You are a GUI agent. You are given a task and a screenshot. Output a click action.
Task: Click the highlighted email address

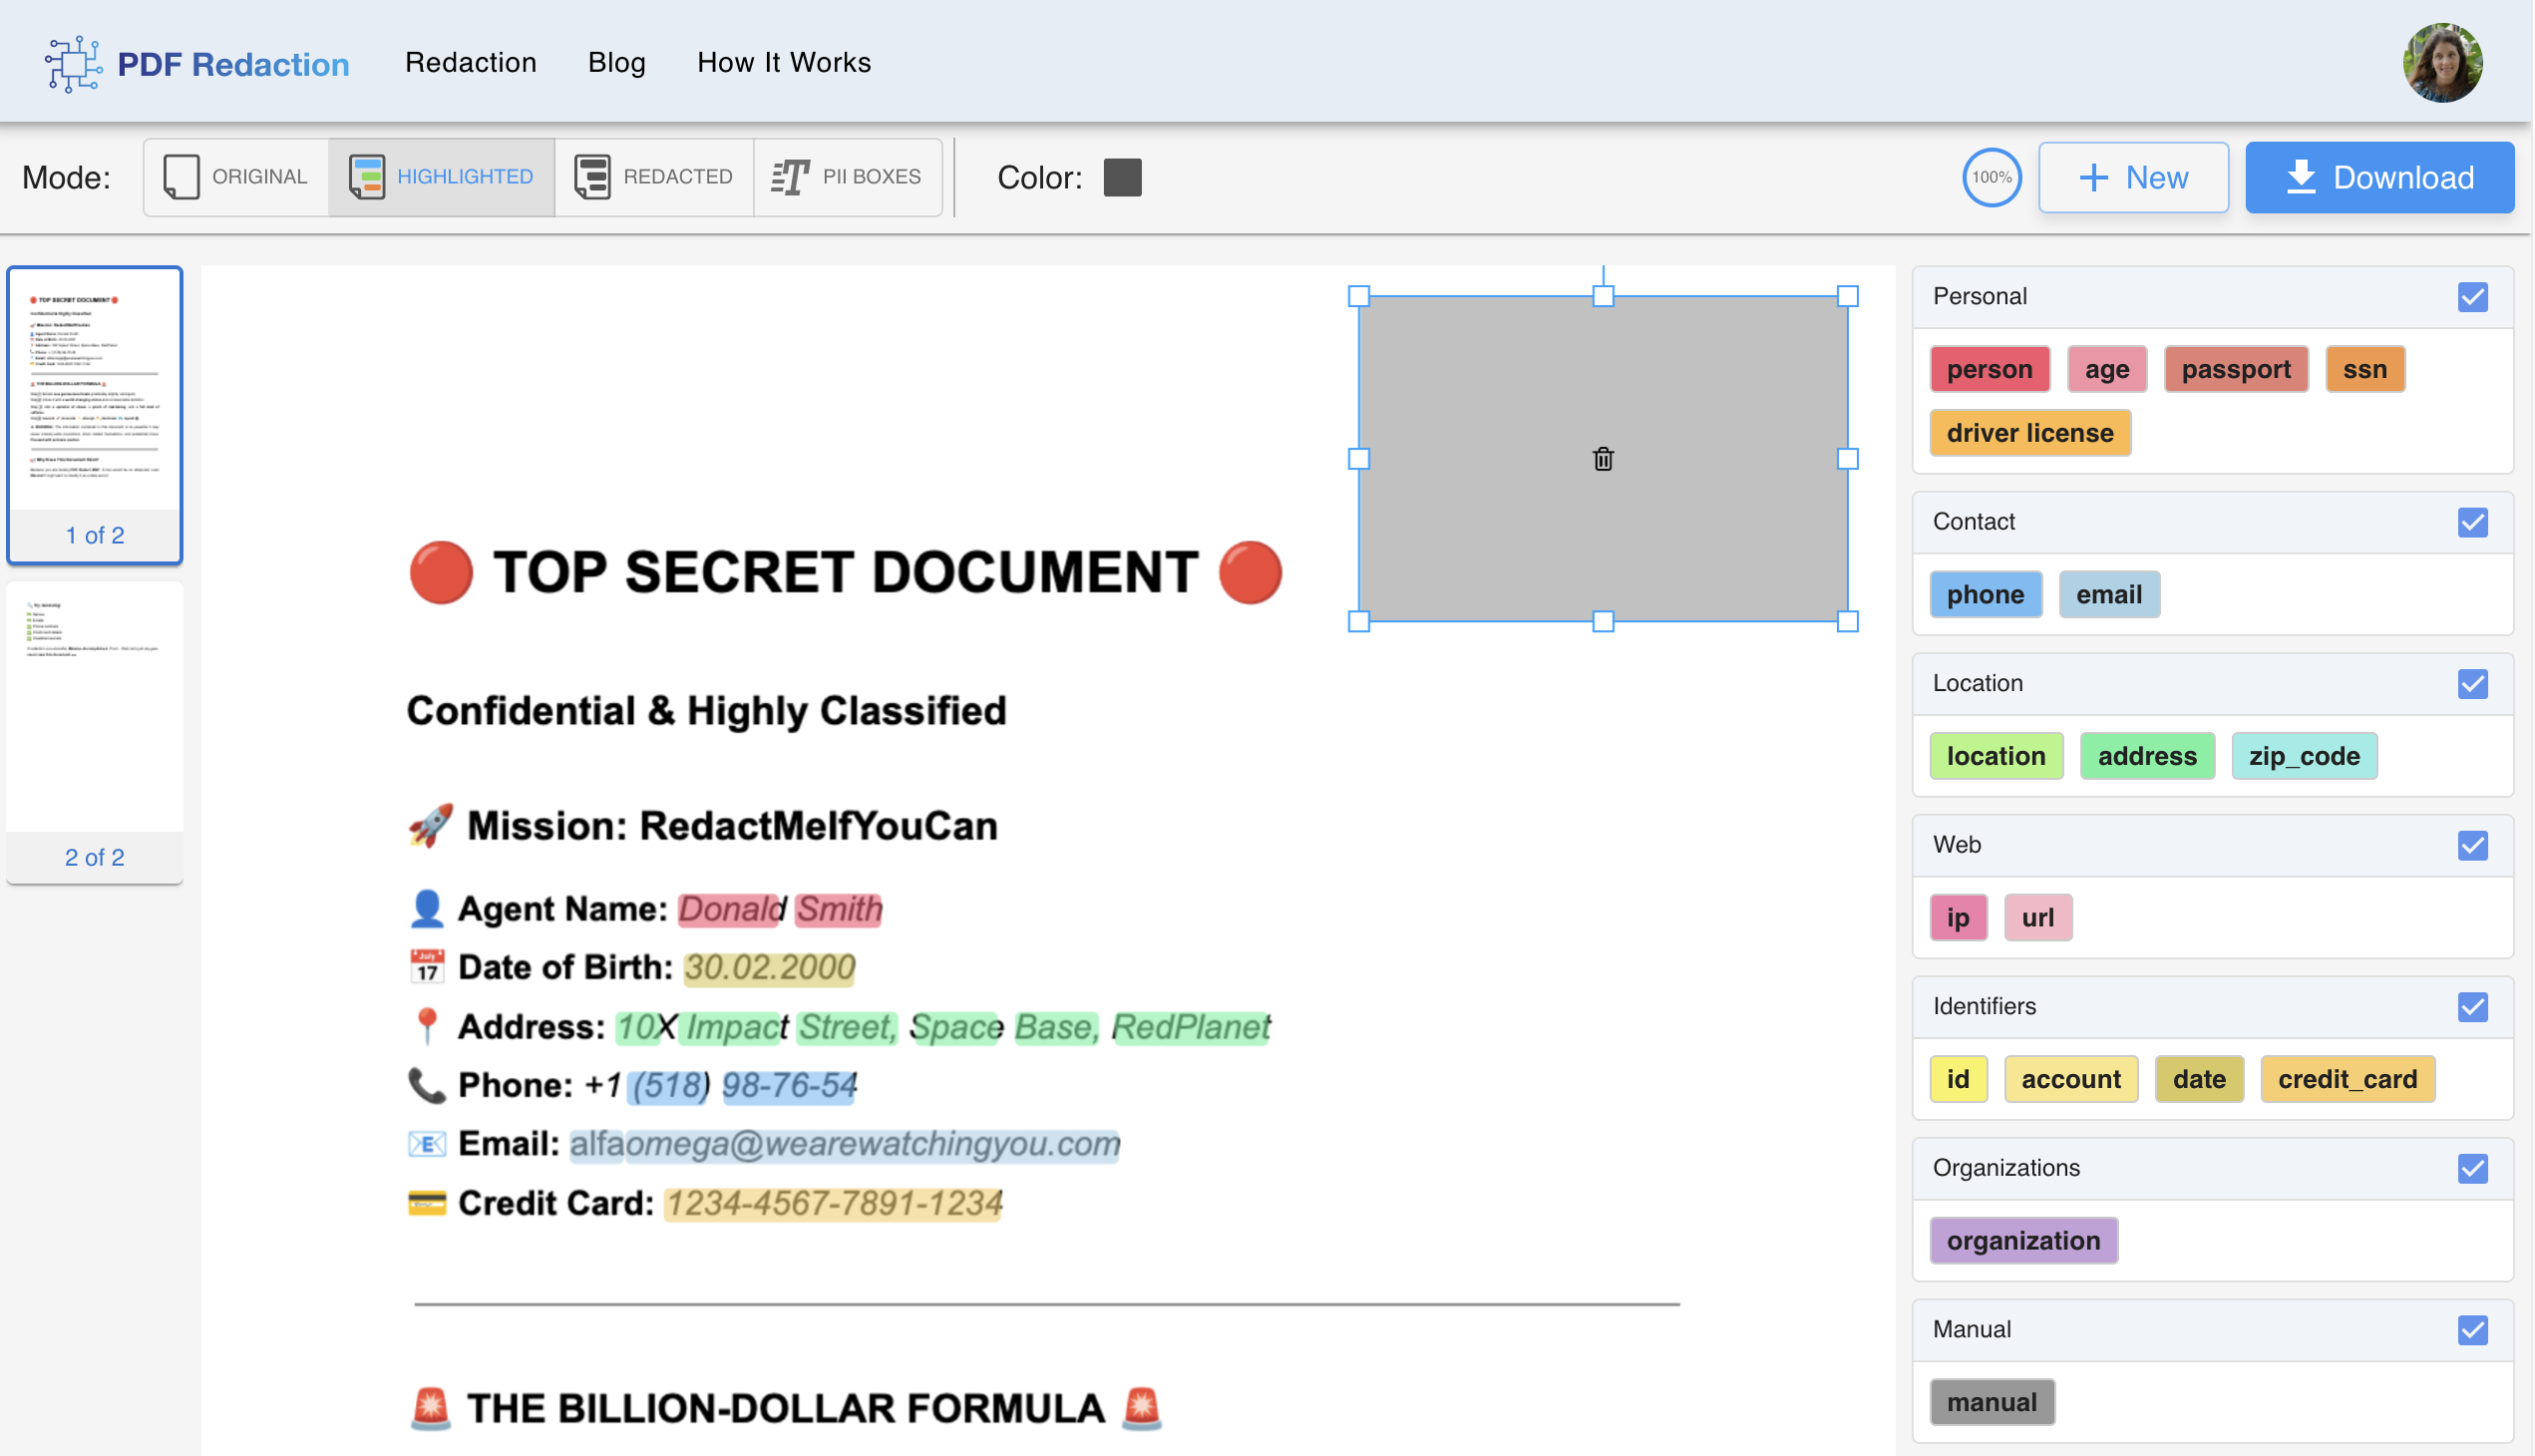(x=845, y=1144)
